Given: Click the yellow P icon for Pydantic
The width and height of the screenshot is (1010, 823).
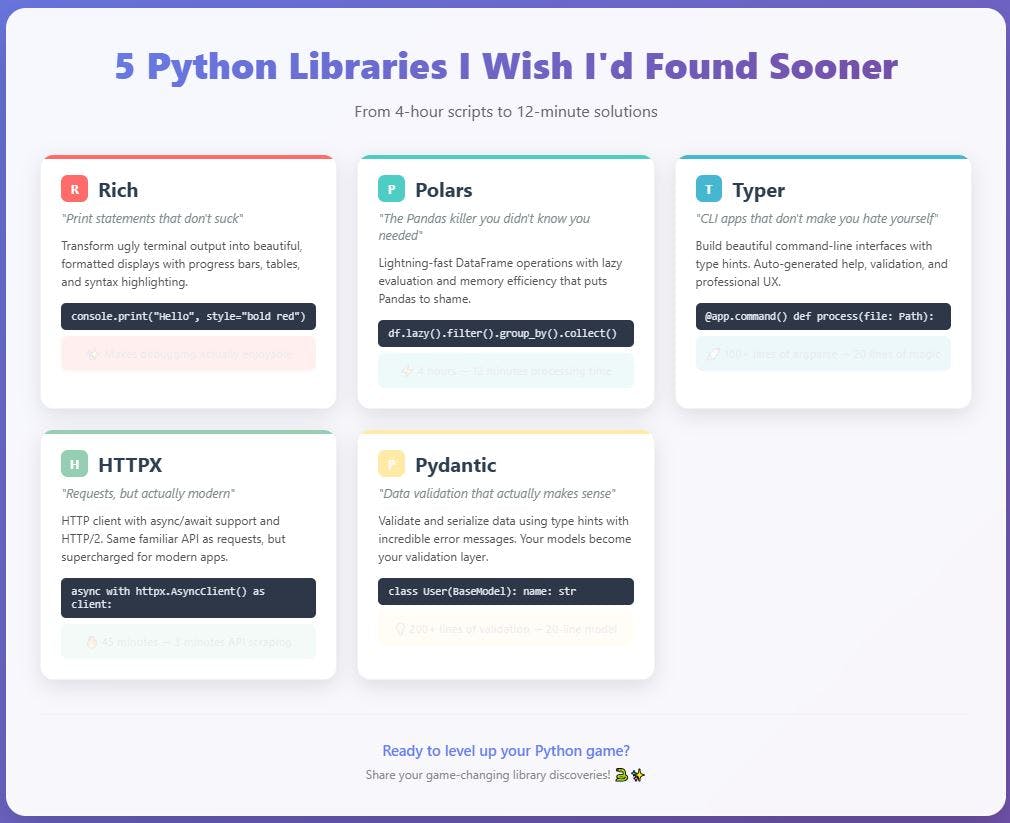Looking at the screenshot, I should click(391, 464).
